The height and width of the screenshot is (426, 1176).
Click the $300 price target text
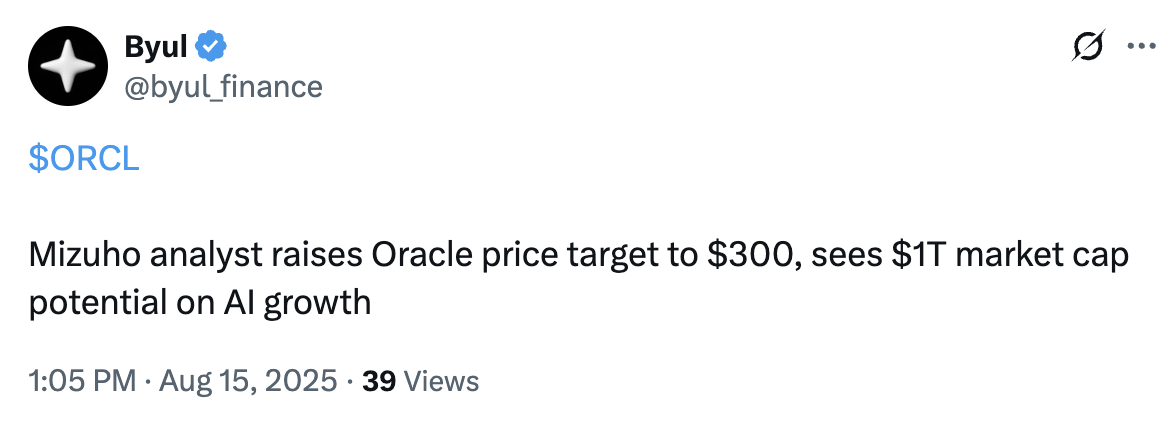(x=747, y=256)
